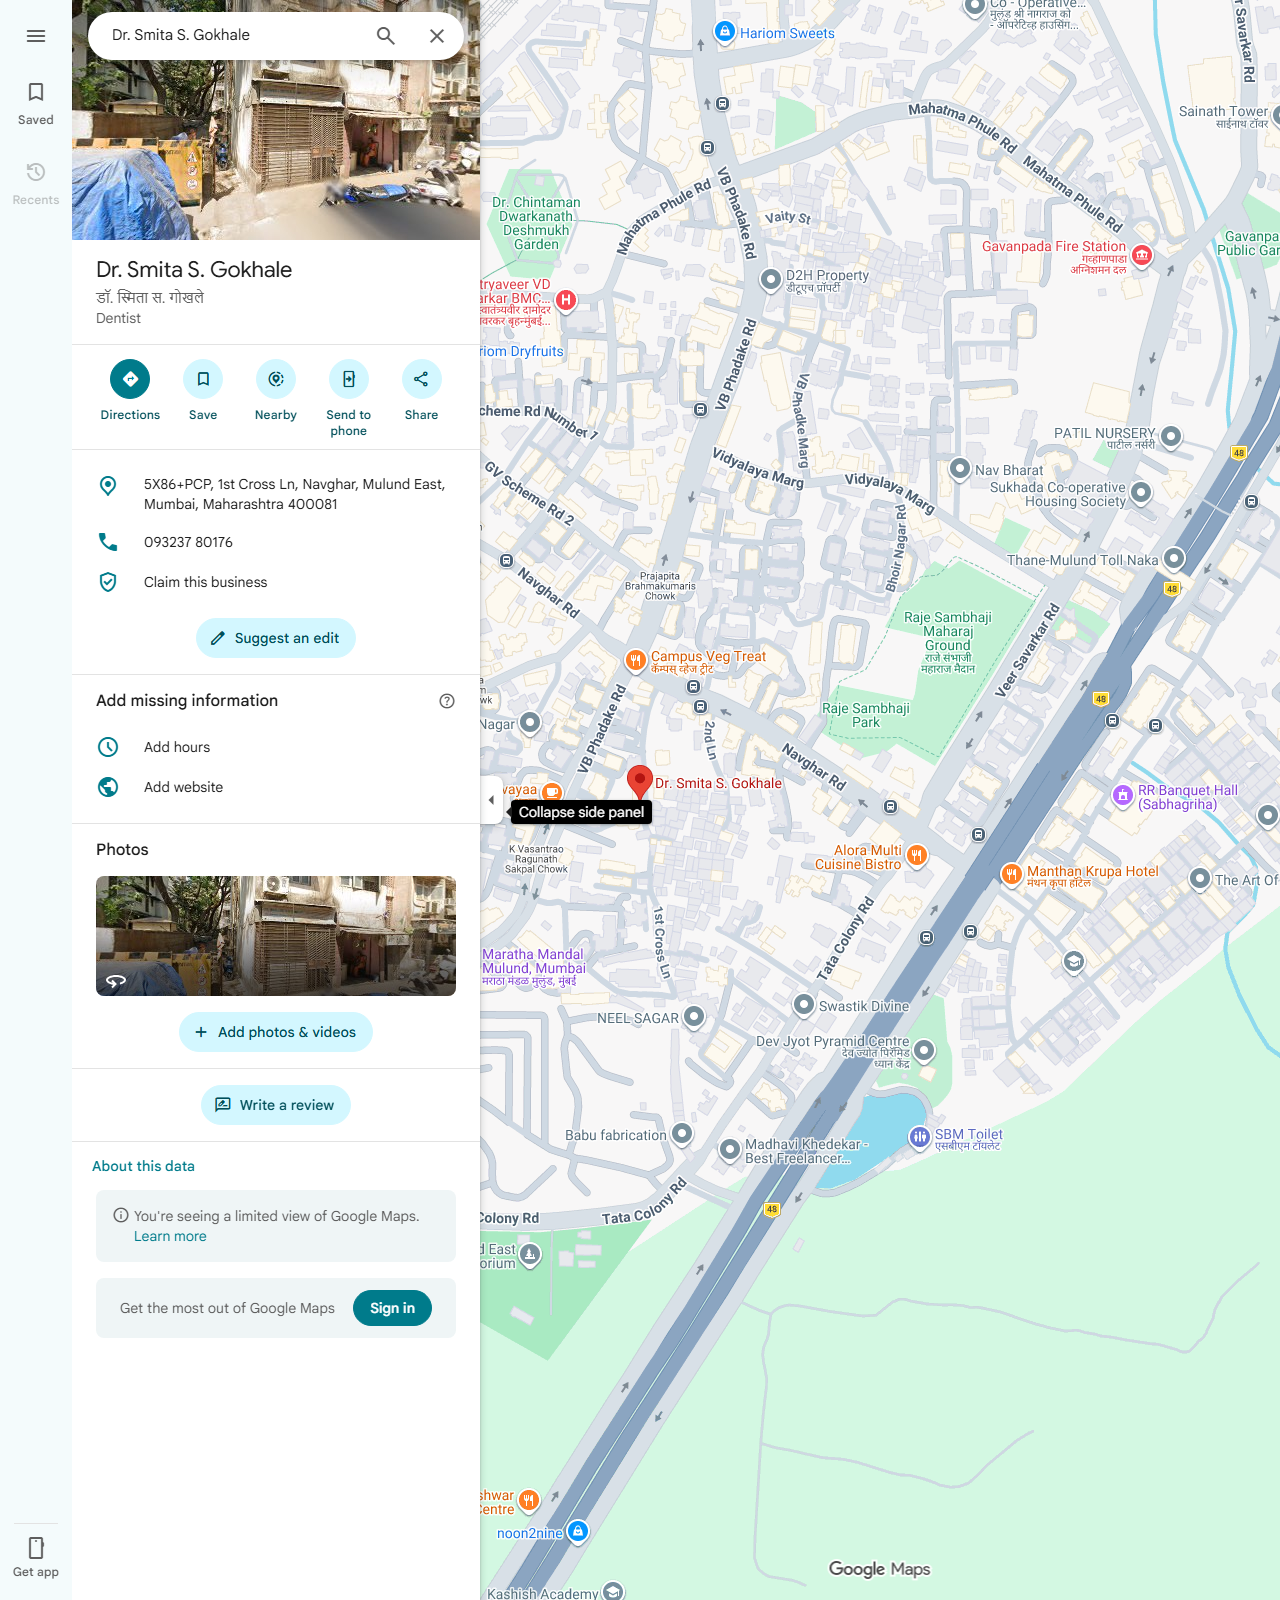Select noon2nine shop marker
Viewport: 1280px width, 1600px height.
pyautogui.click(x=577, y=1531)
